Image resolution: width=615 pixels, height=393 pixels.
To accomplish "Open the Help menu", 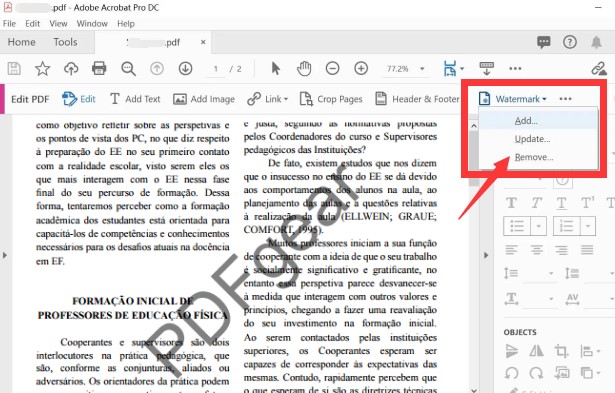I will pyautogui.click(x=126, y=24).
